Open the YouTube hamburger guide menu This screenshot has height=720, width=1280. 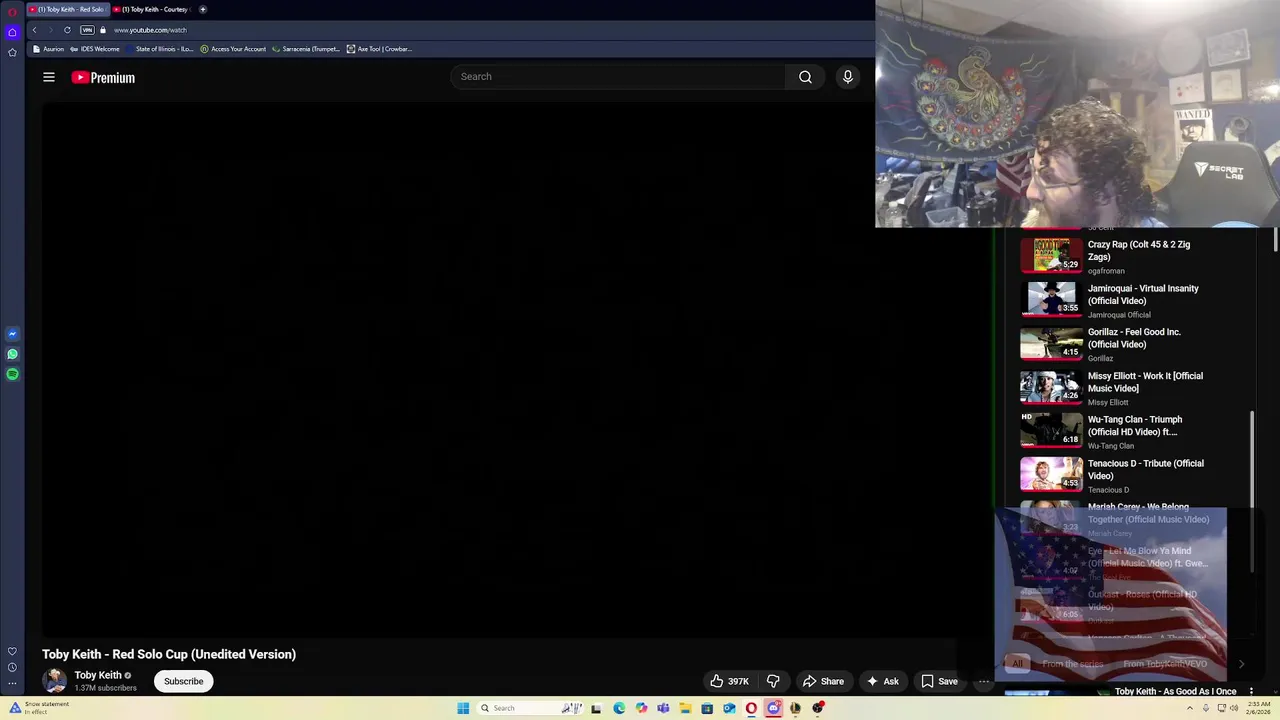point(48,77)
